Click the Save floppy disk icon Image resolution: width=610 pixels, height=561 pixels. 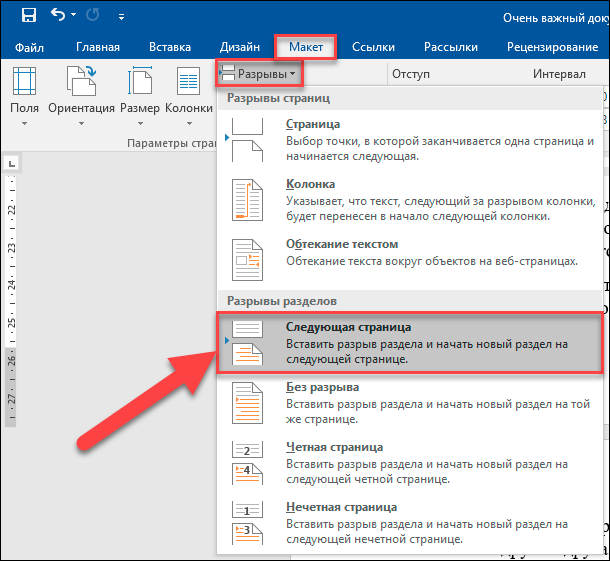click(29, 15)
